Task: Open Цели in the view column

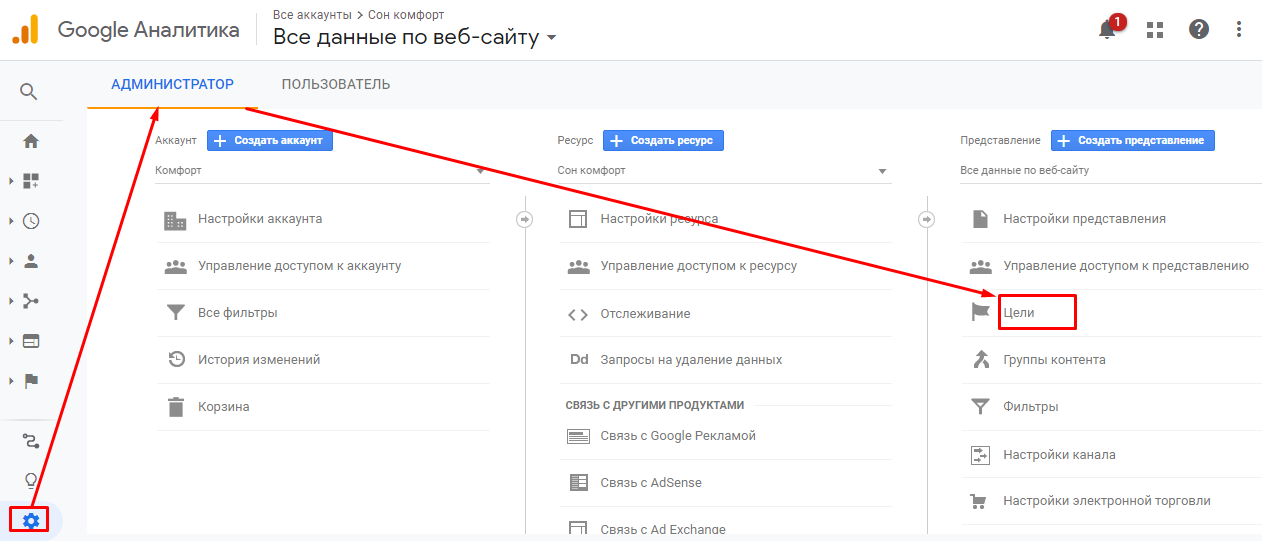Action: click(x=1019, y=313)
